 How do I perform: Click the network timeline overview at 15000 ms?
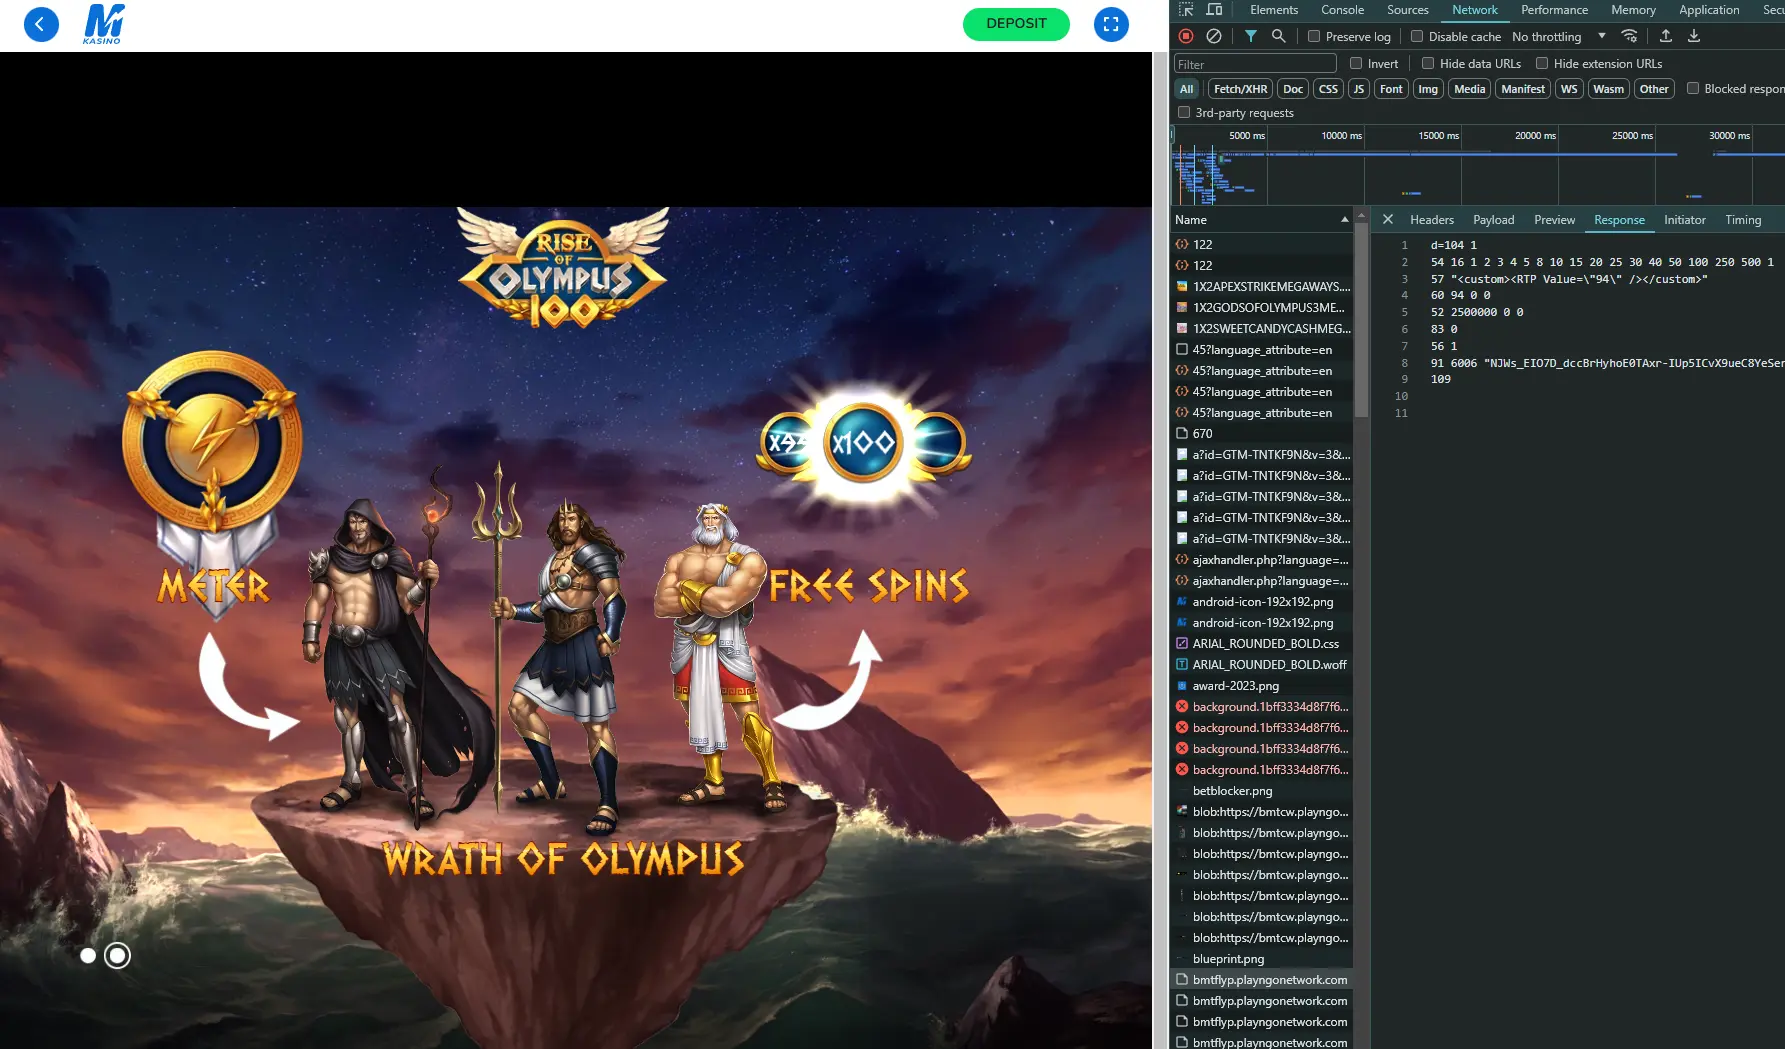tap(1438, 136)
